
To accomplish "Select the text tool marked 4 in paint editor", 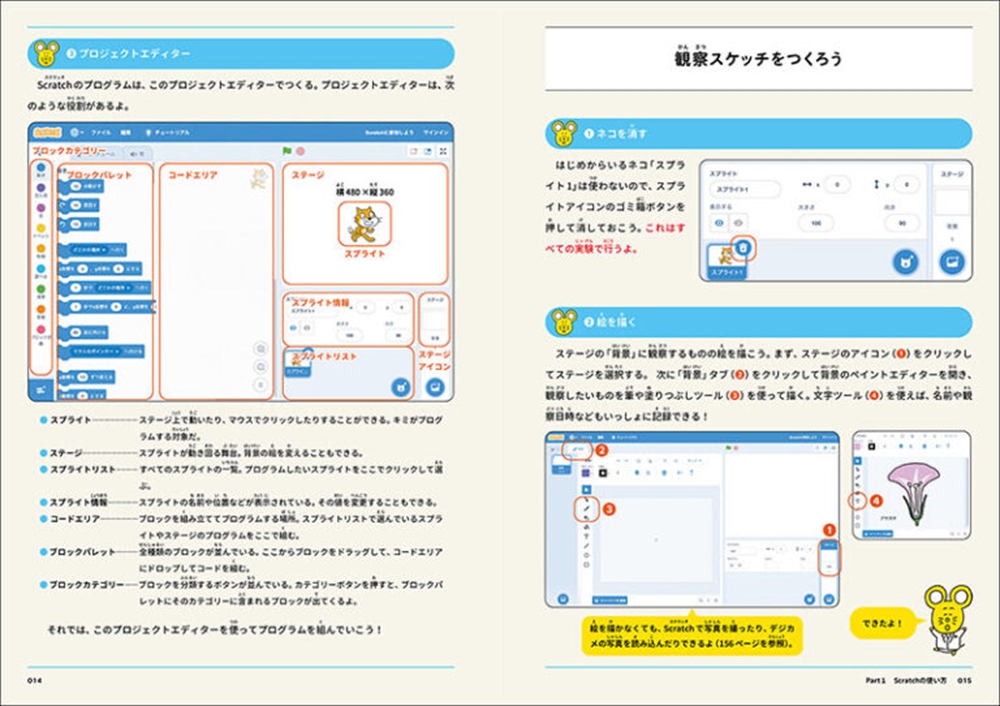I will (857, 500).
